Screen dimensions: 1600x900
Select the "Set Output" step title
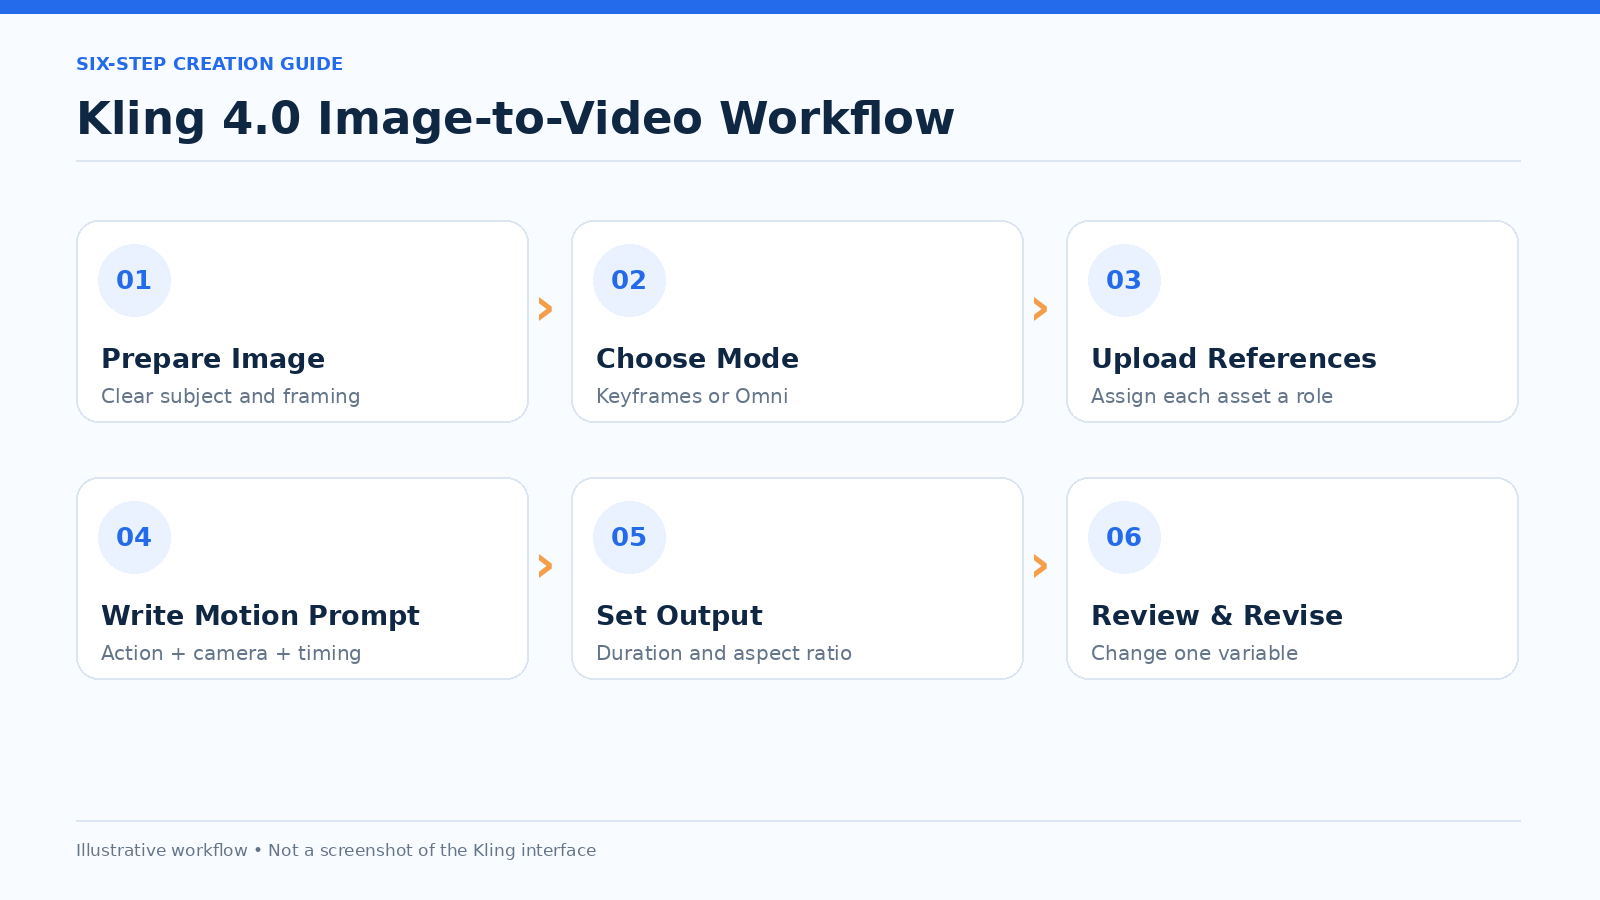tap(679, 616)
